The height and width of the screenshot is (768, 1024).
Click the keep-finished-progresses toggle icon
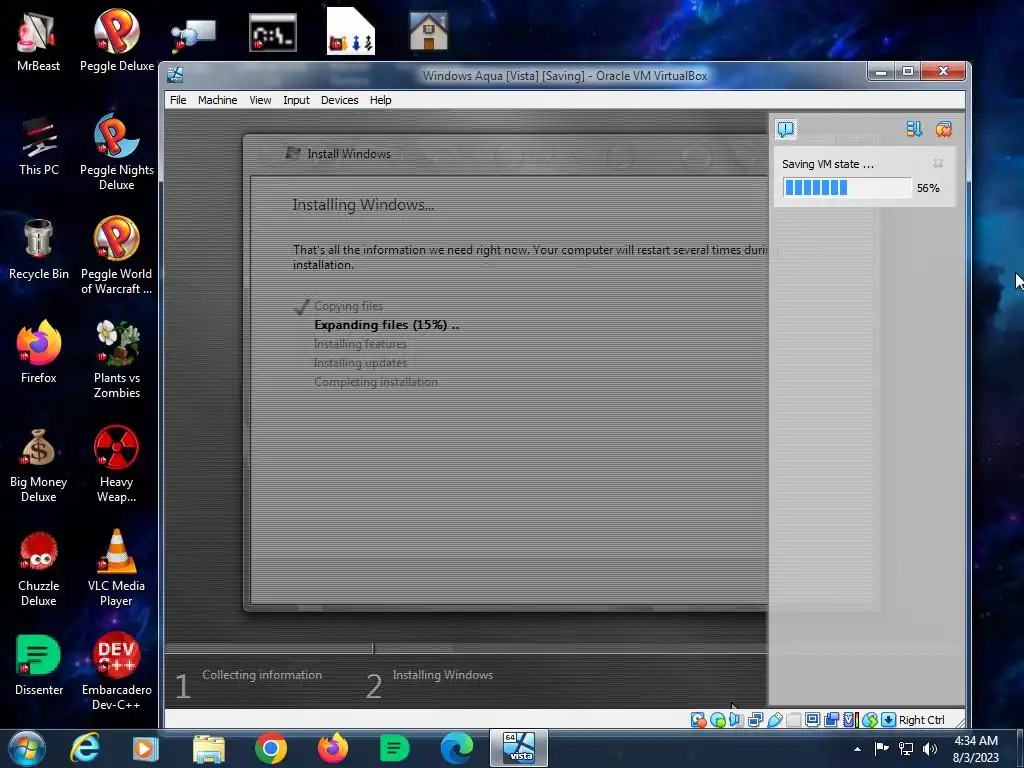[x=914, y=129]
